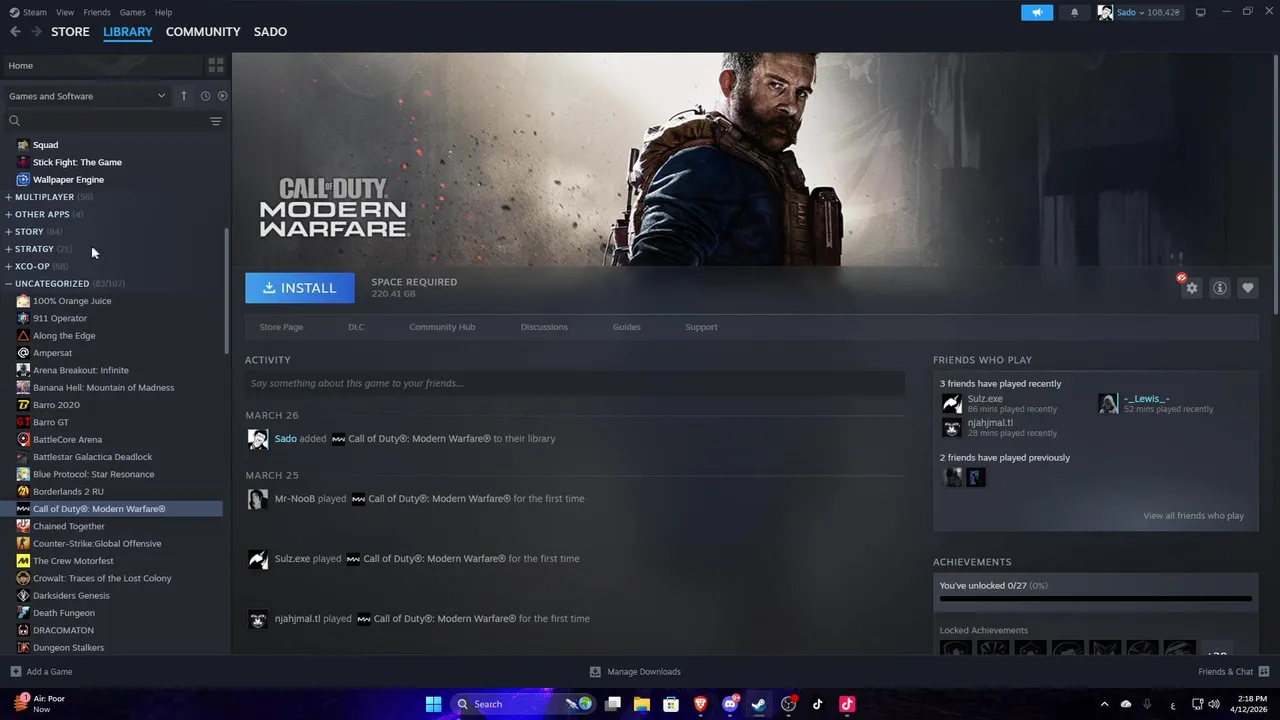
Task: Open Microsoft Store from the taskbar
Action: (x=671, y=704)
